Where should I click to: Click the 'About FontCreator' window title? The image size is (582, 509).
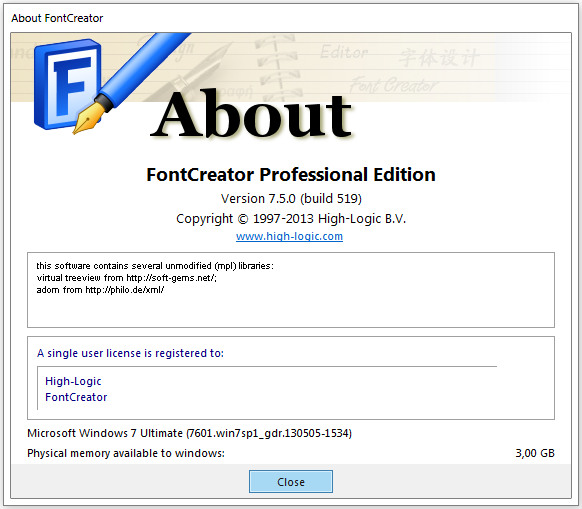(x=57, y=18)
